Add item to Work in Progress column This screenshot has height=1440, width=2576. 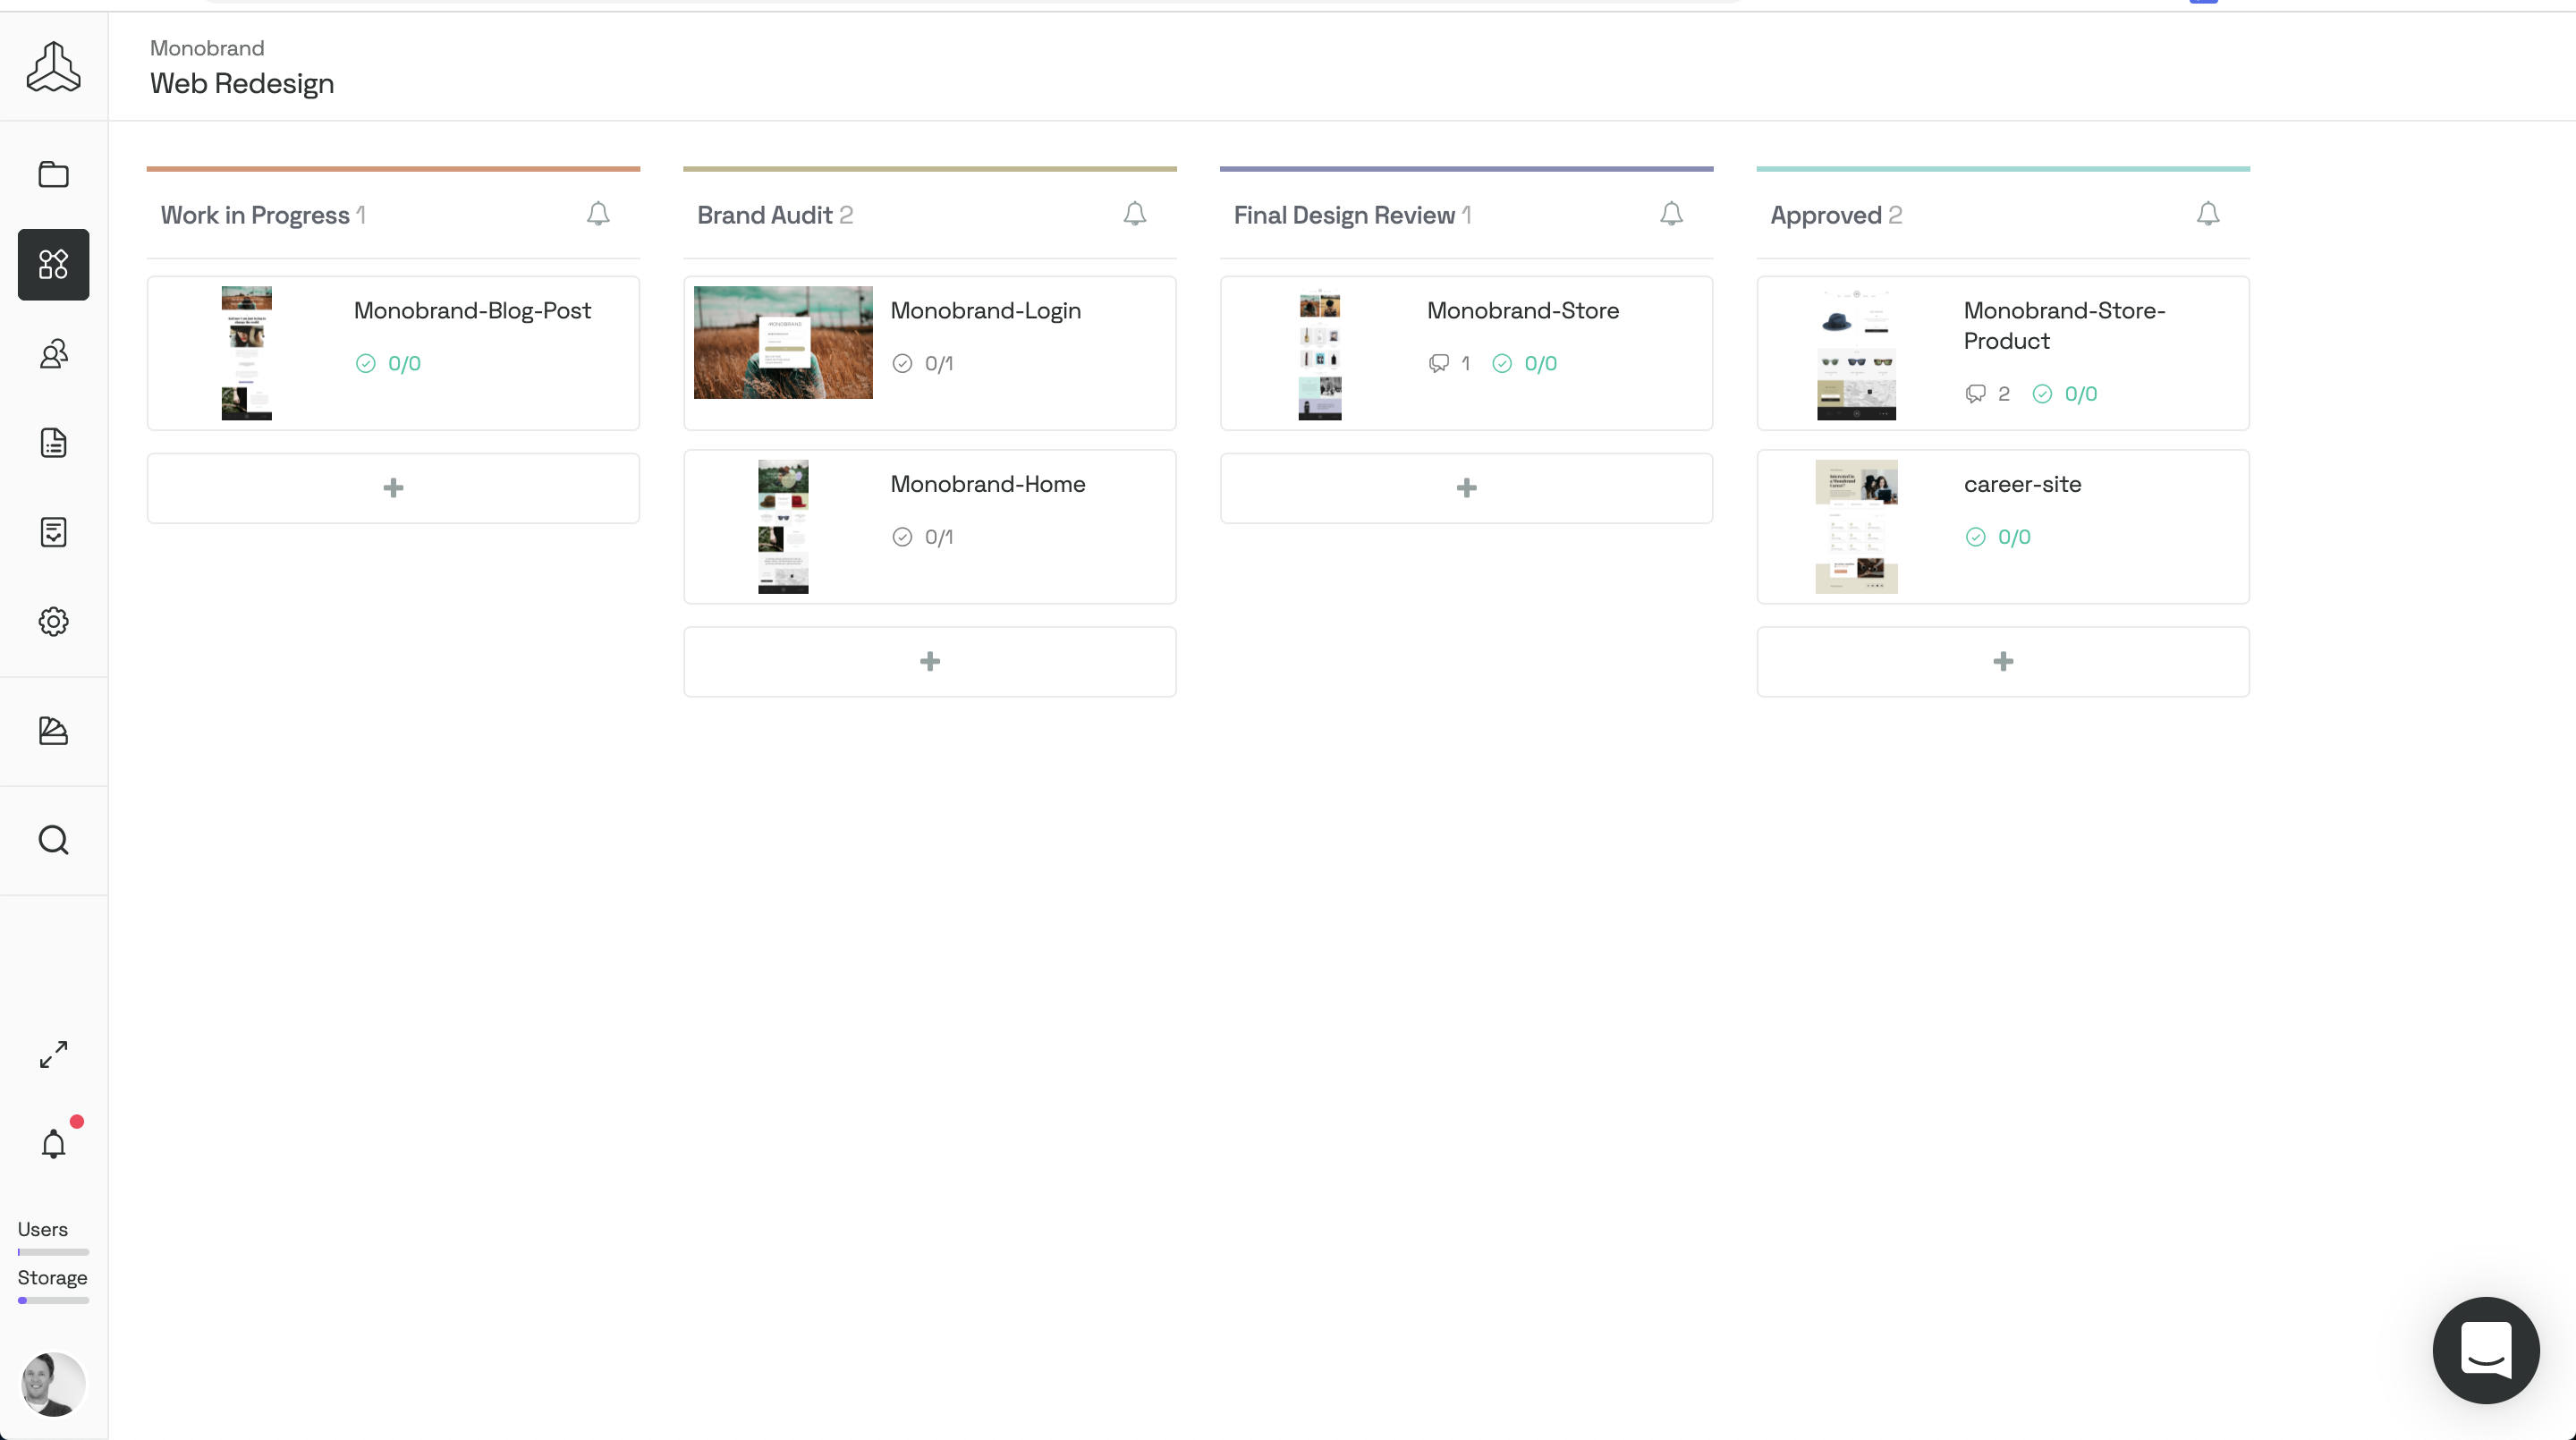393,488
